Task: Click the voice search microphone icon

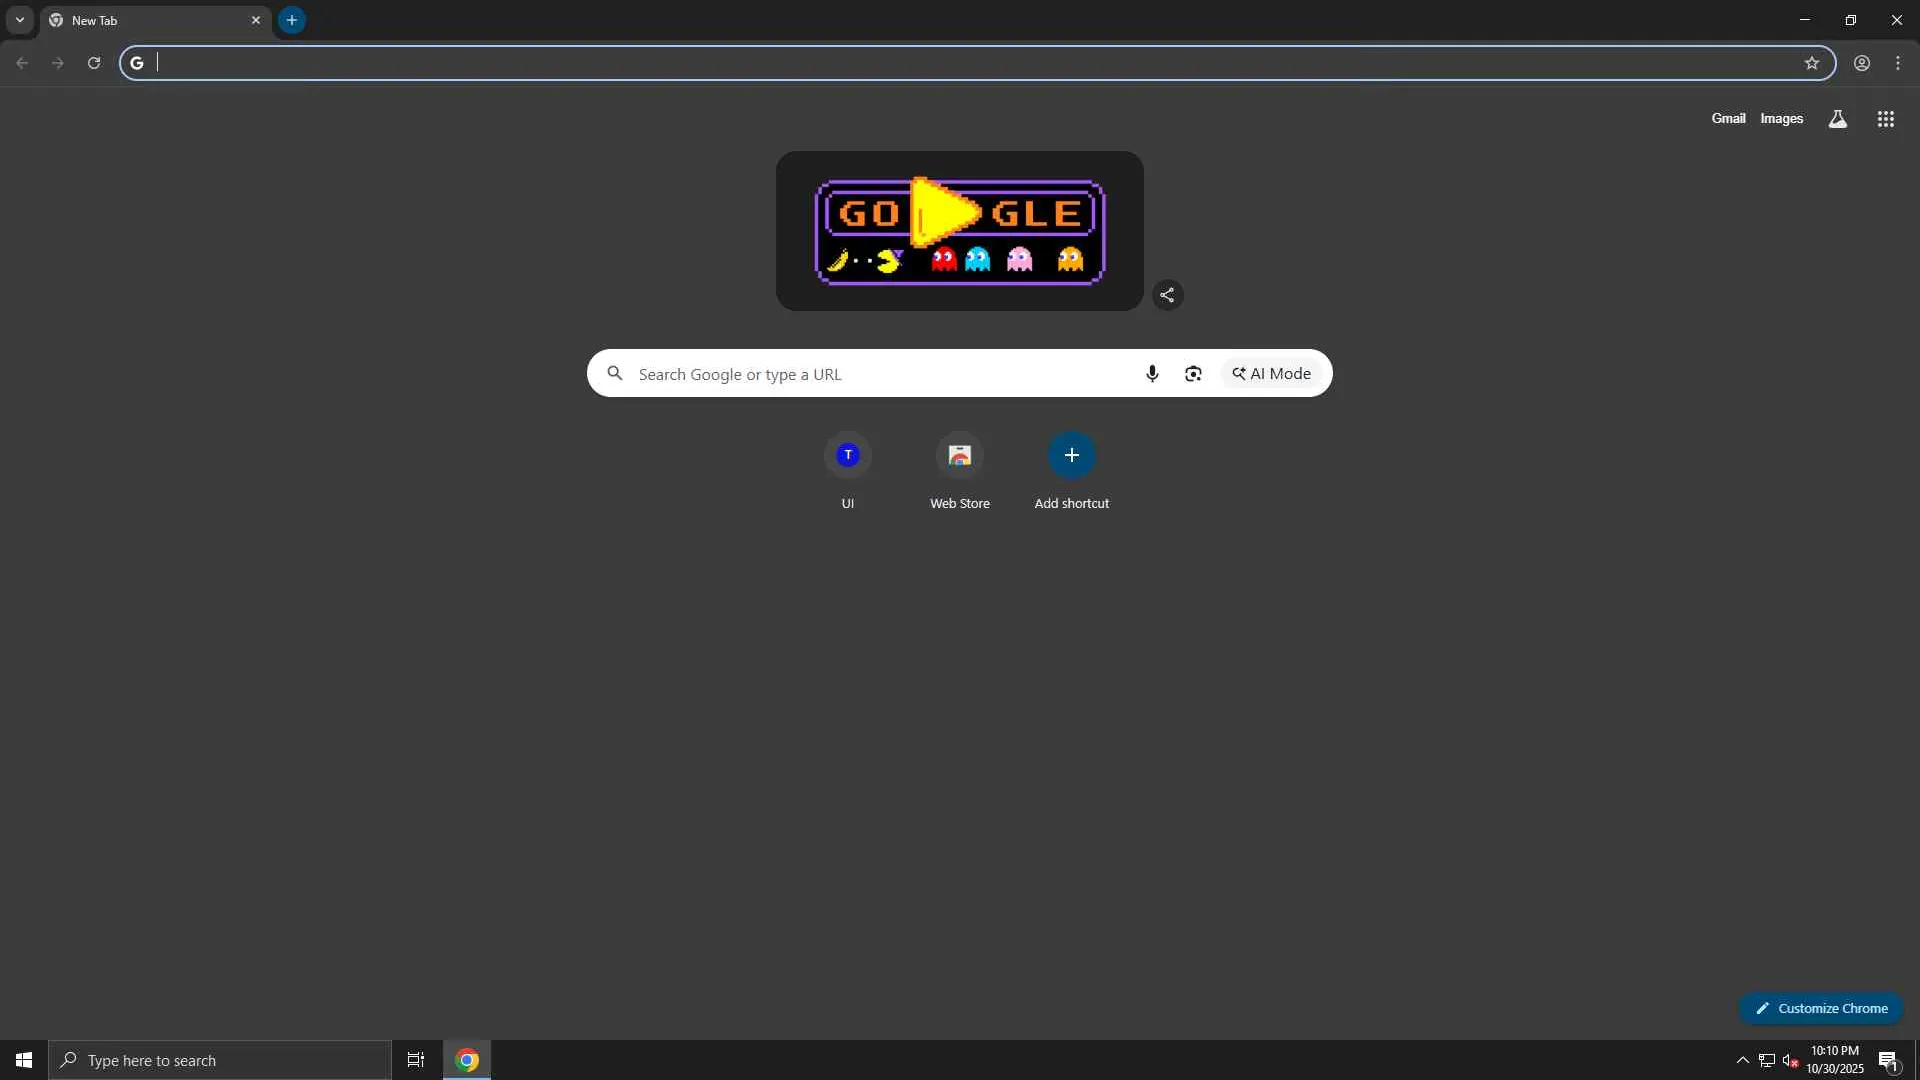Action: (x=1152, y=374)
